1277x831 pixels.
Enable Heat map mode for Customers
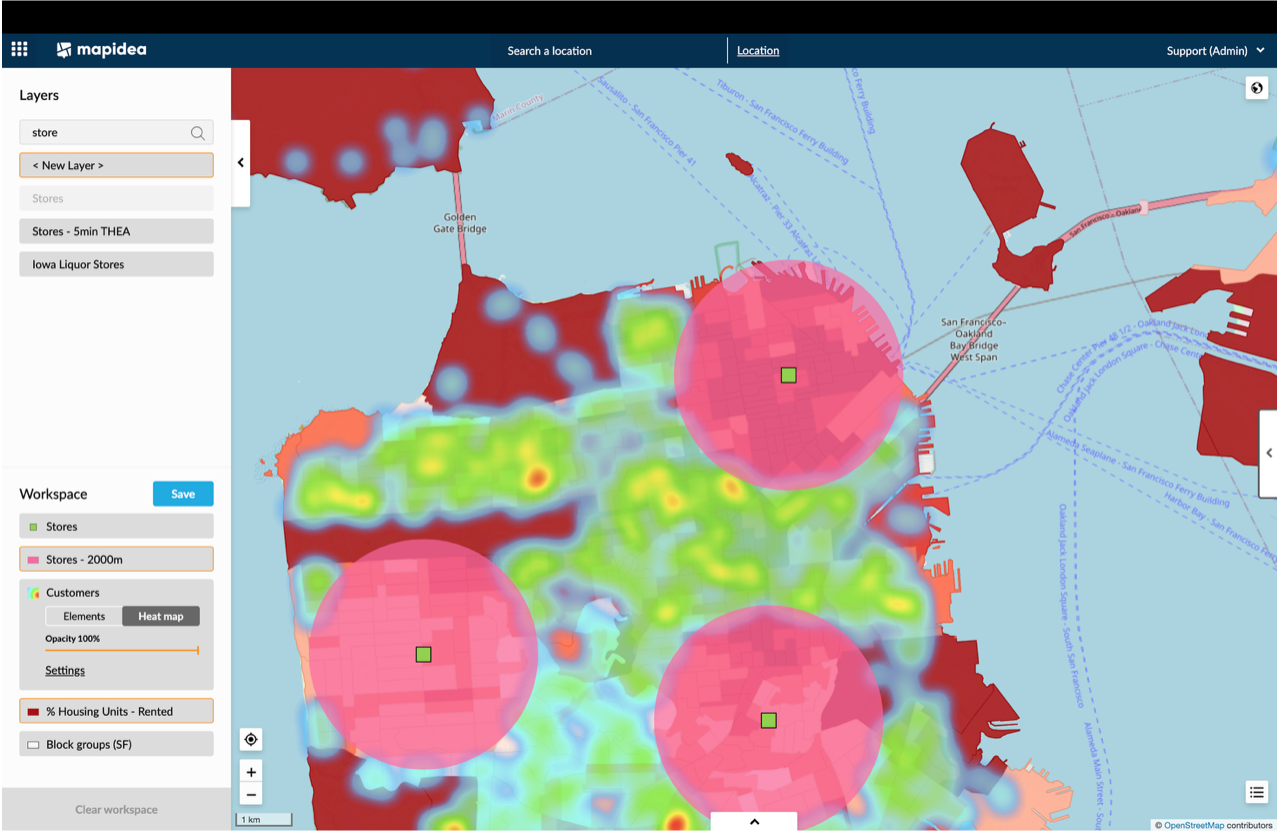[160, 616]
